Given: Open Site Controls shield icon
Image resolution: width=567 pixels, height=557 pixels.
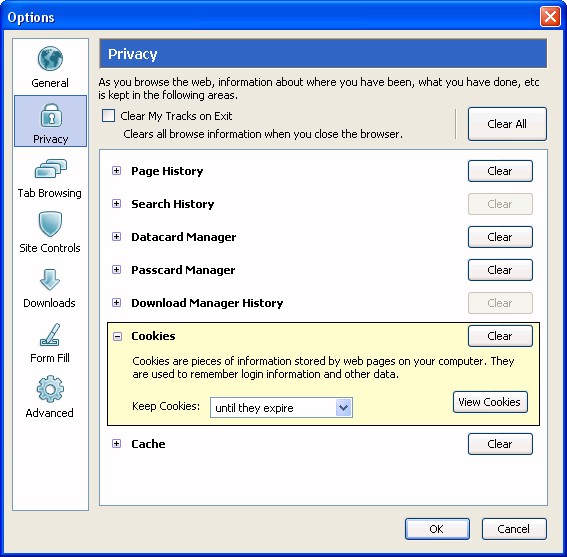Looking at the screenshot, I should pyautogui.click(x=50, y=224).
